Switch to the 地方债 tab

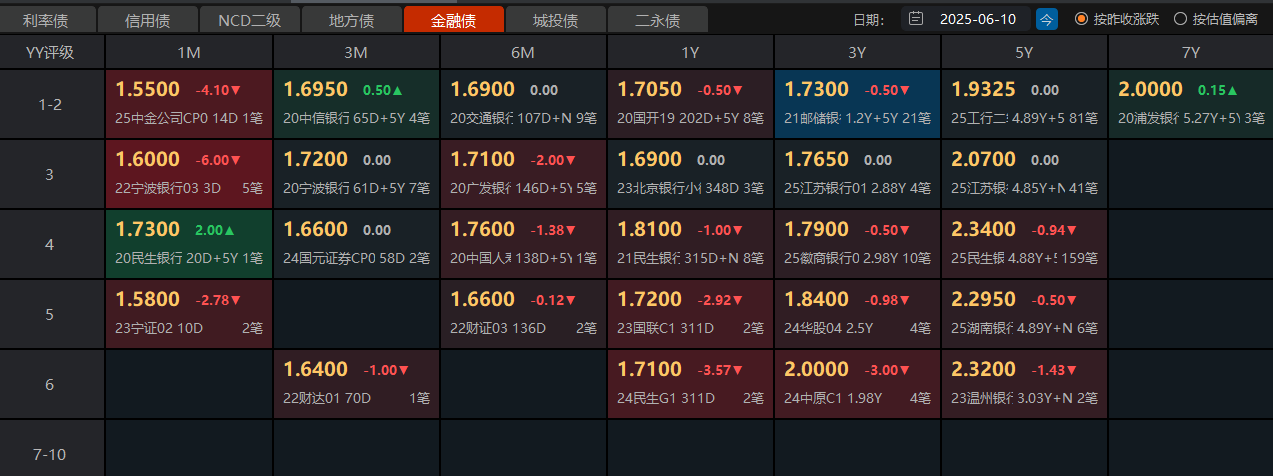(352, 20)
